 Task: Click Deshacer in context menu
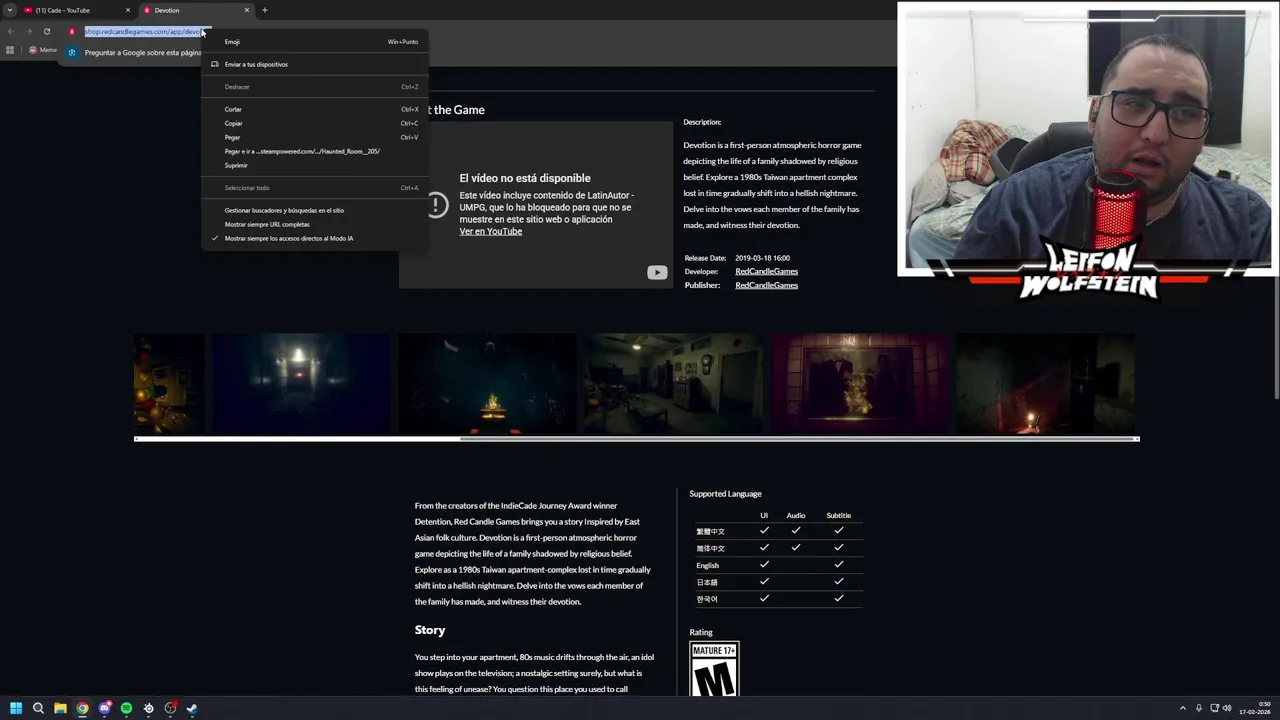[x=314, y=87]
